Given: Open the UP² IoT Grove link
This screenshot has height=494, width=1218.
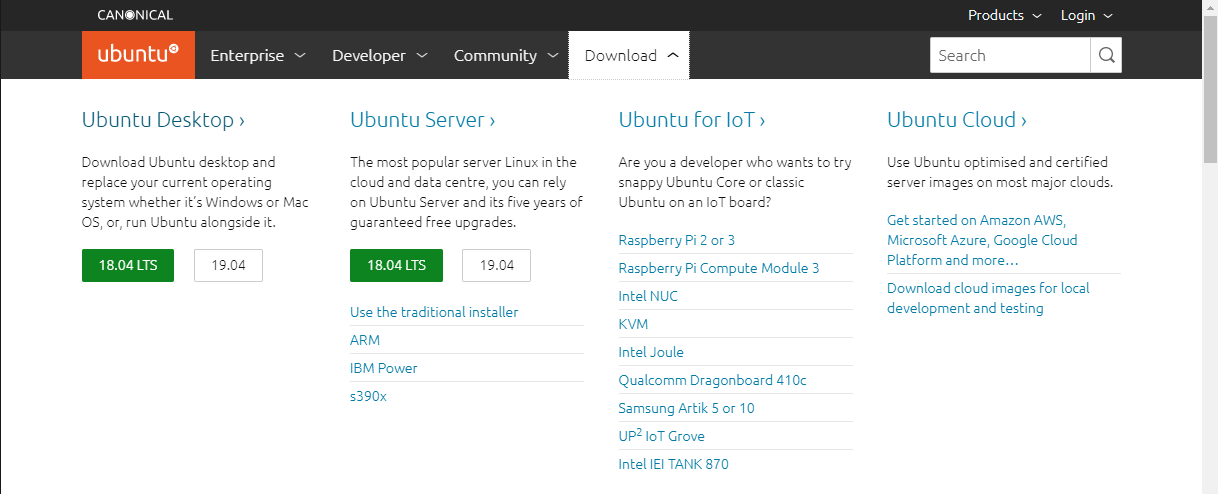Looking at the screenshot, I should coord(662,436).
